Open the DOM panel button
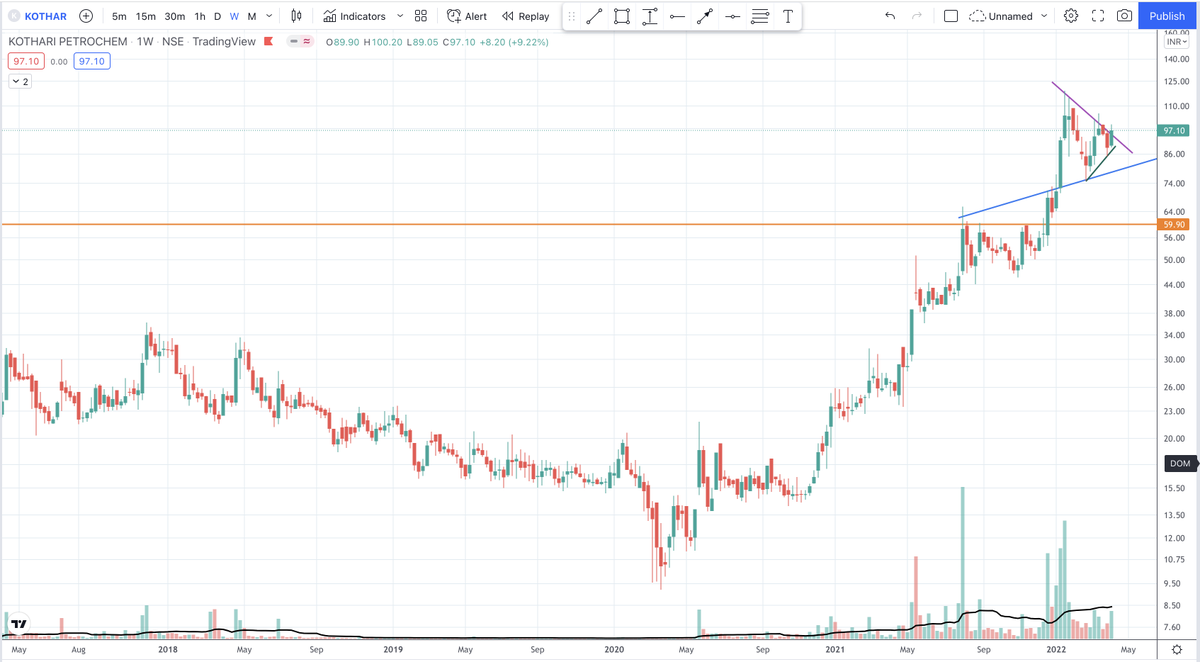This screenshot has height=662, width=1200. click(x=1180, y=463)
